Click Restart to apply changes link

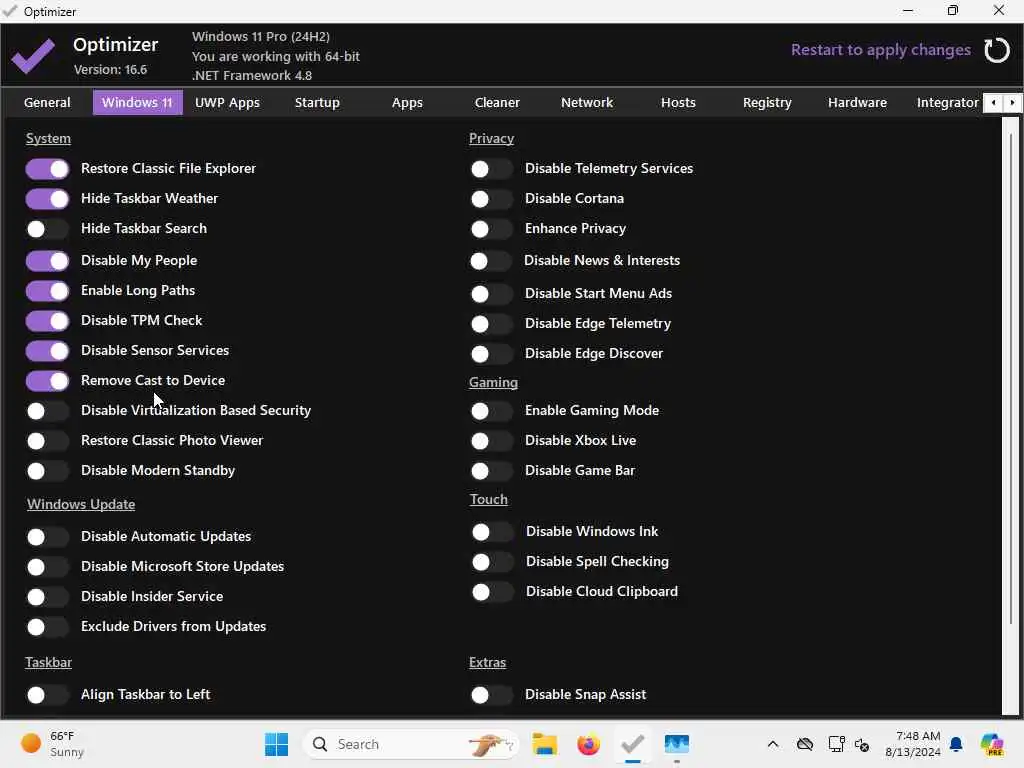pyautogui.click(x=880, y=50)
